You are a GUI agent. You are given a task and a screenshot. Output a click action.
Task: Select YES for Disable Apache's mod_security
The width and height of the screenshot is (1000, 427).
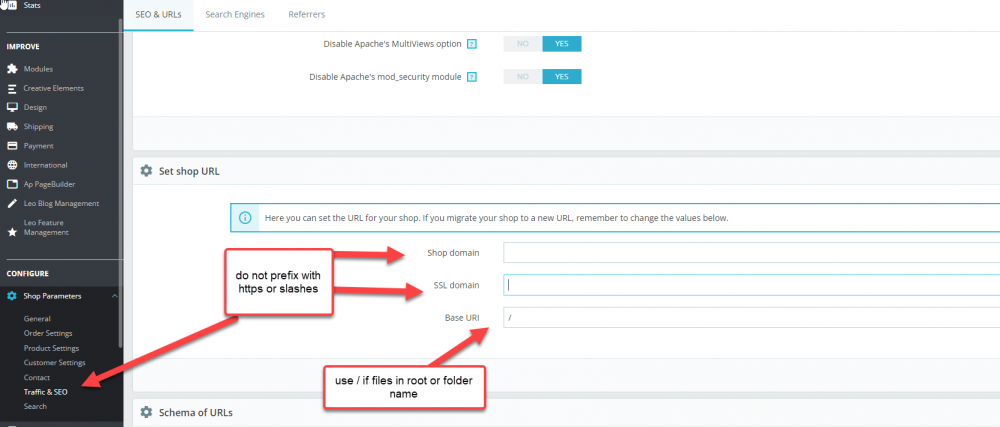[562, 76]
